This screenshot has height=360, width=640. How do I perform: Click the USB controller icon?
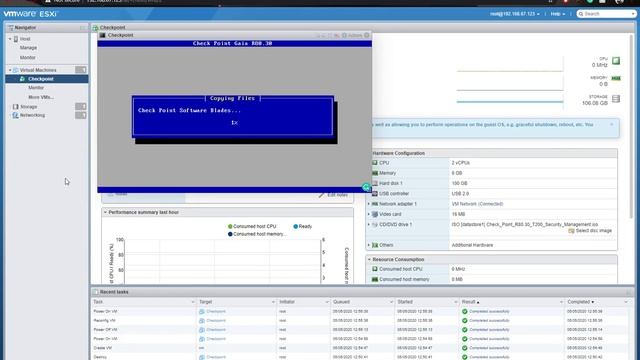375,193
